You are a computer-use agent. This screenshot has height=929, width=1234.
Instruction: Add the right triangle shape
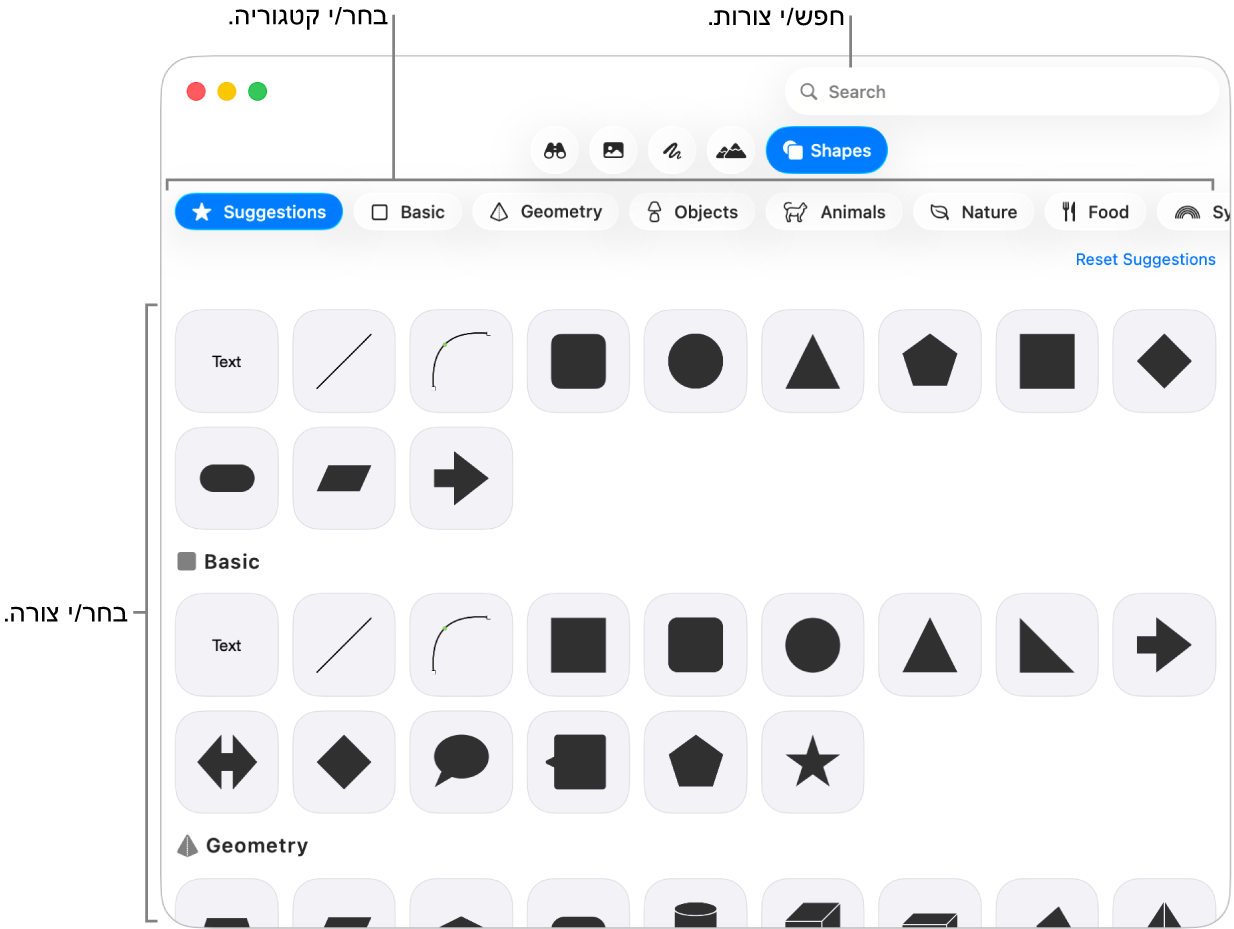point(1047,645)
